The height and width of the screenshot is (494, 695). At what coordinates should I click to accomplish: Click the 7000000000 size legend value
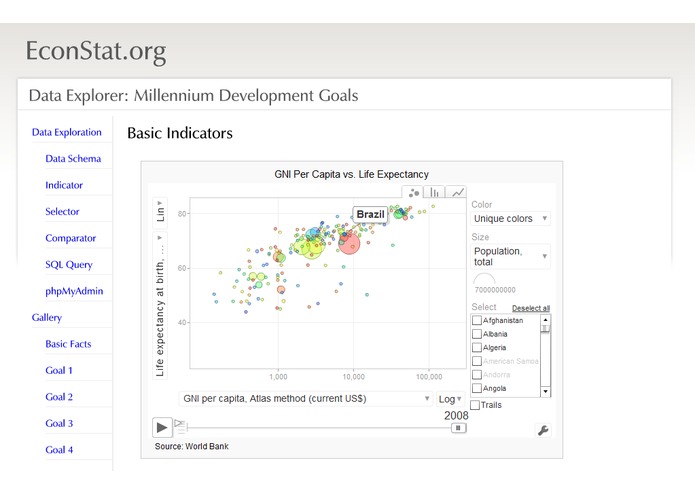coord(495,290)
